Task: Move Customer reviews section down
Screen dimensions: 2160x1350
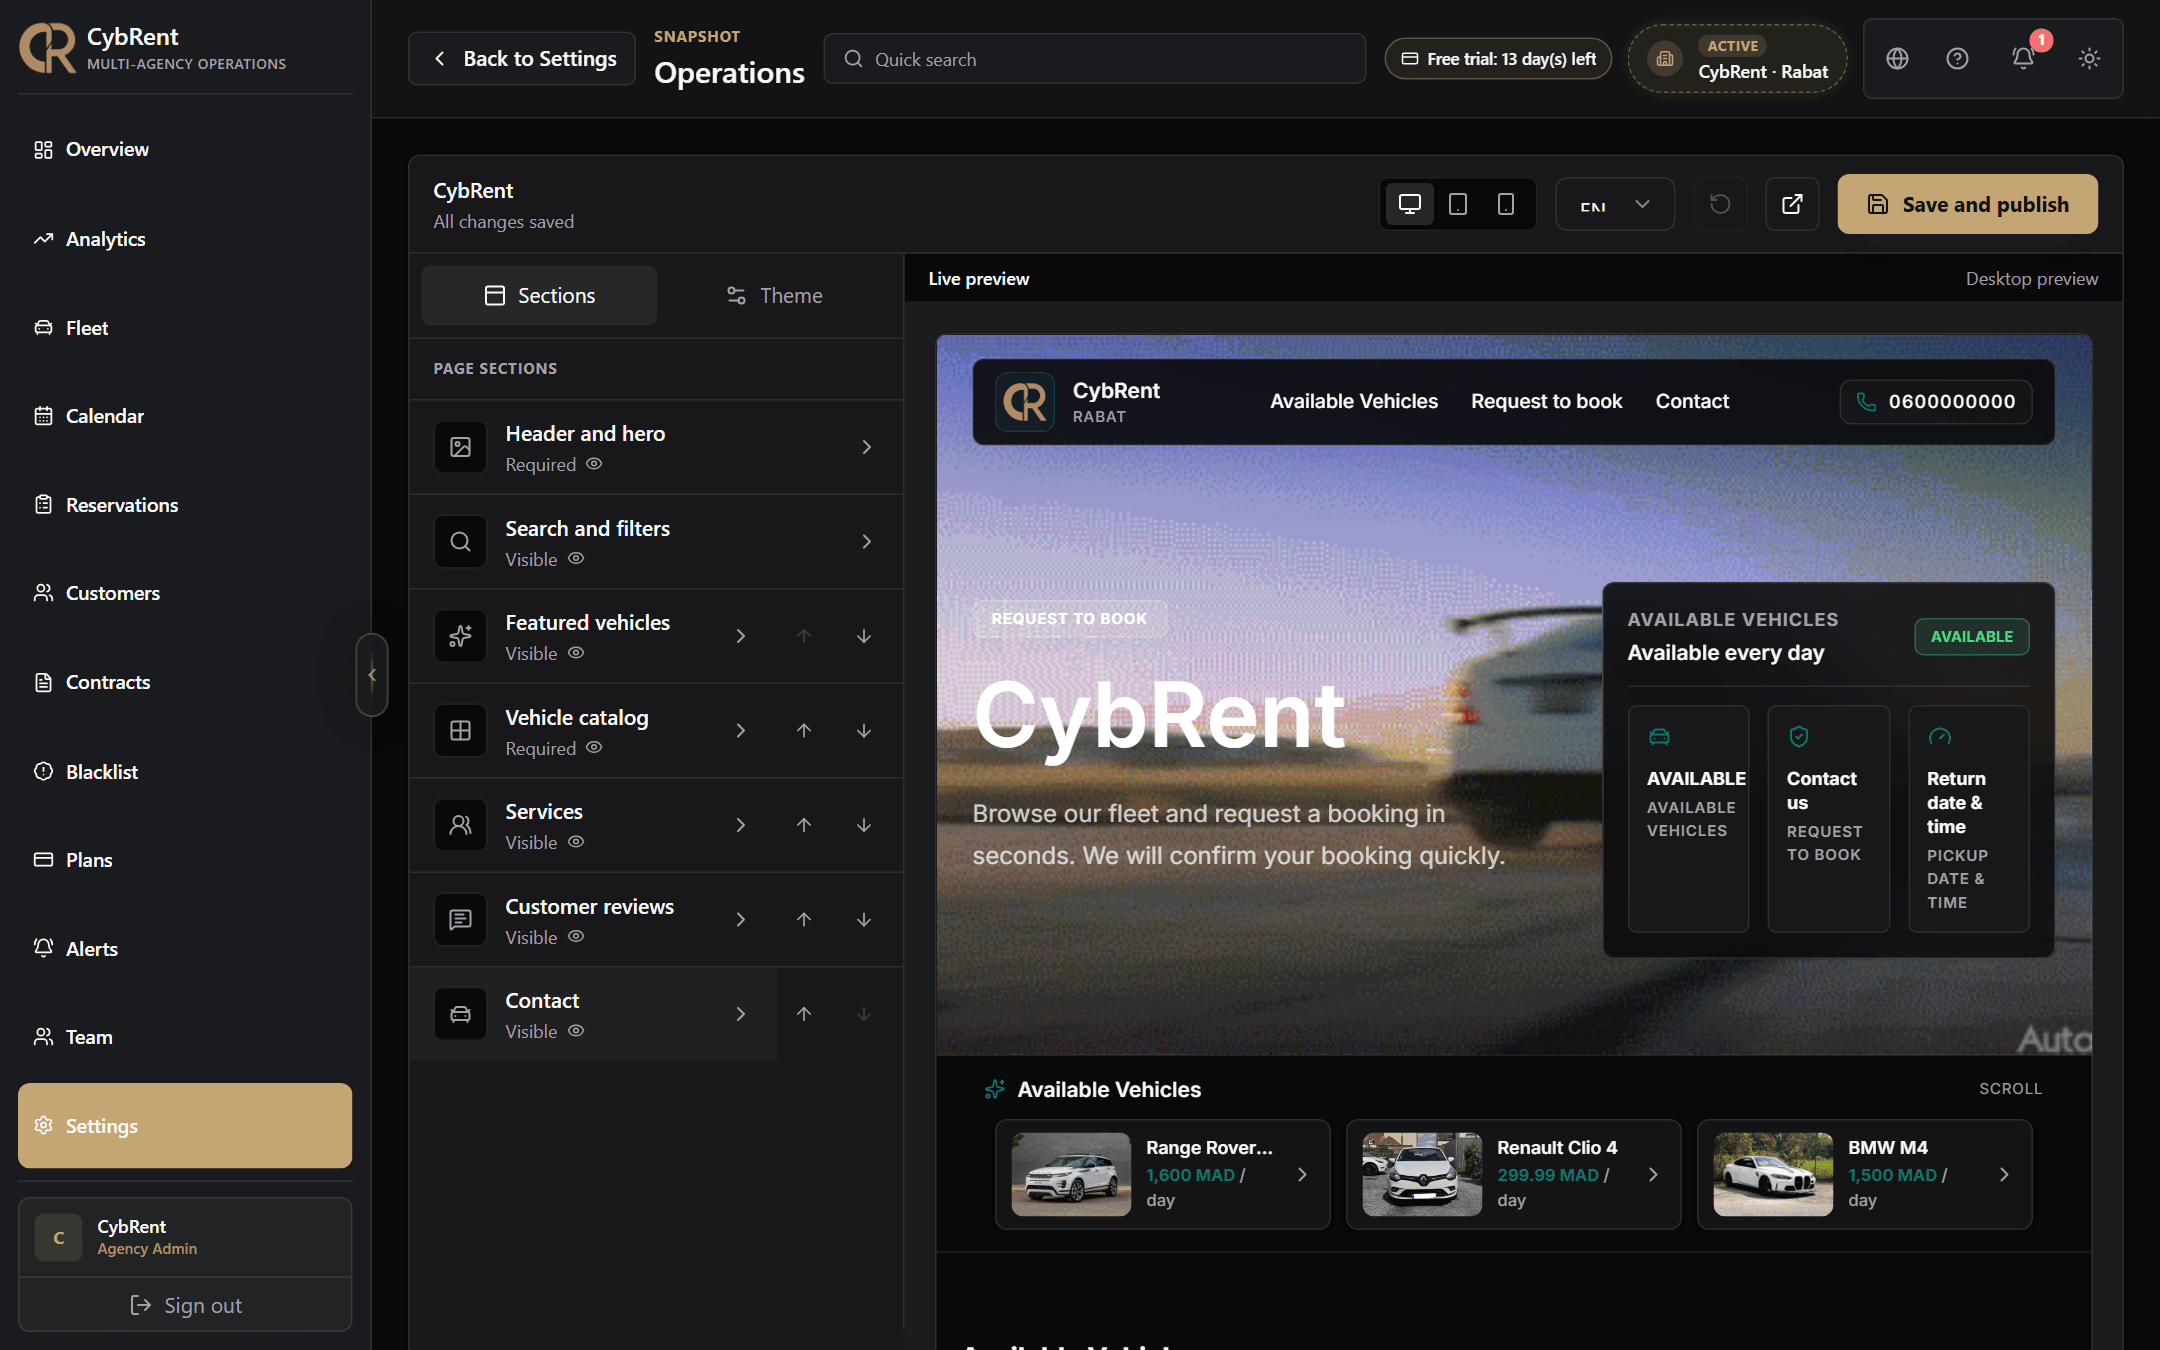Action: point(864,919)
